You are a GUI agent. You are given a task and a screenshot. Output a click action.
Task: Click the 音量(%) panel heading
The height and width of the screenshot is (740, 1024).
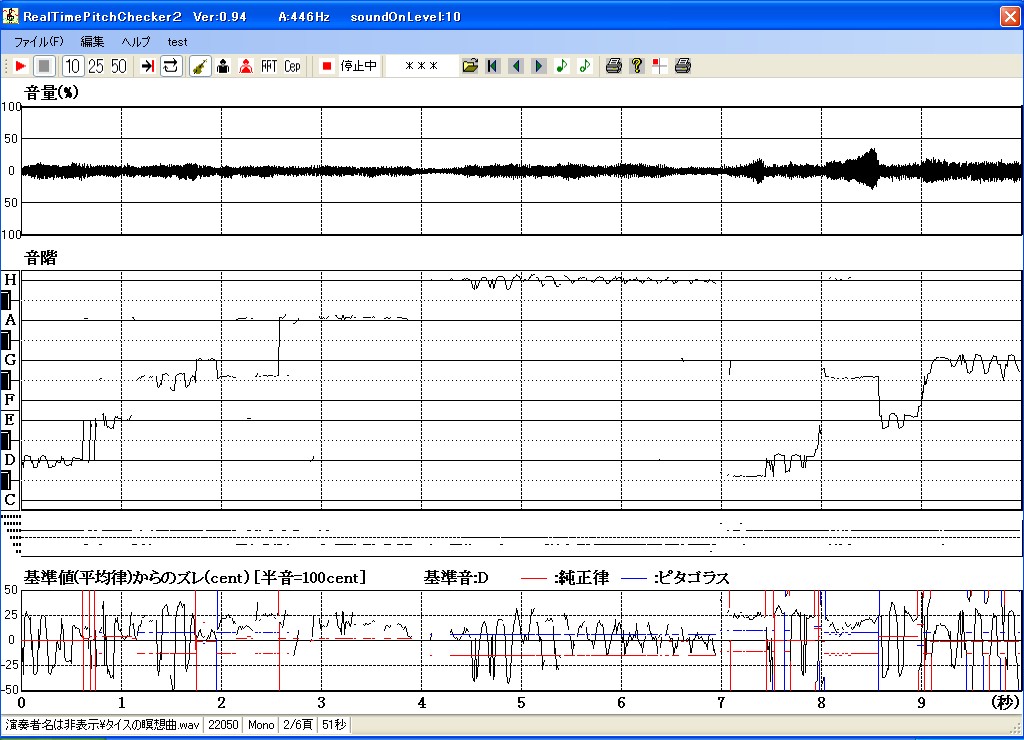coord(51,93)
